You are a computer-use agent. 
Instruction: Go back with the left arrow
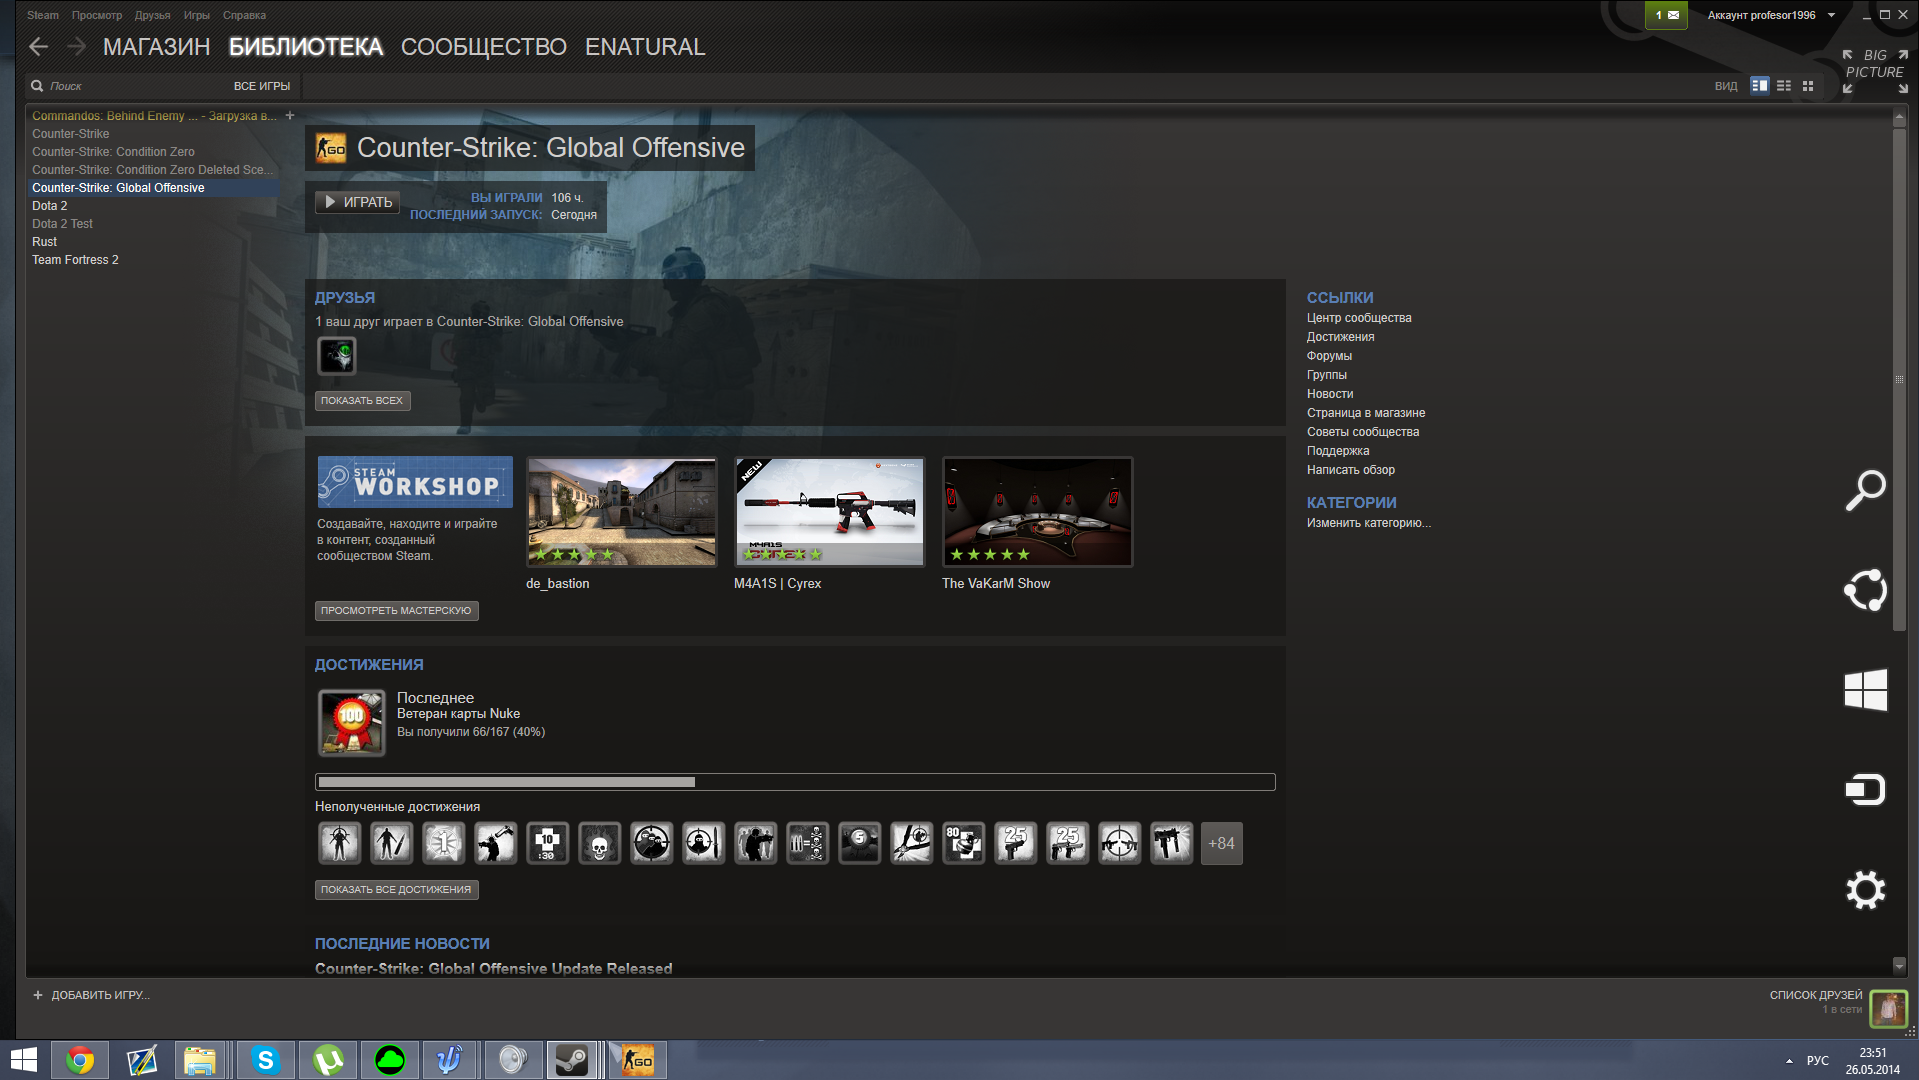click(39, 46)
